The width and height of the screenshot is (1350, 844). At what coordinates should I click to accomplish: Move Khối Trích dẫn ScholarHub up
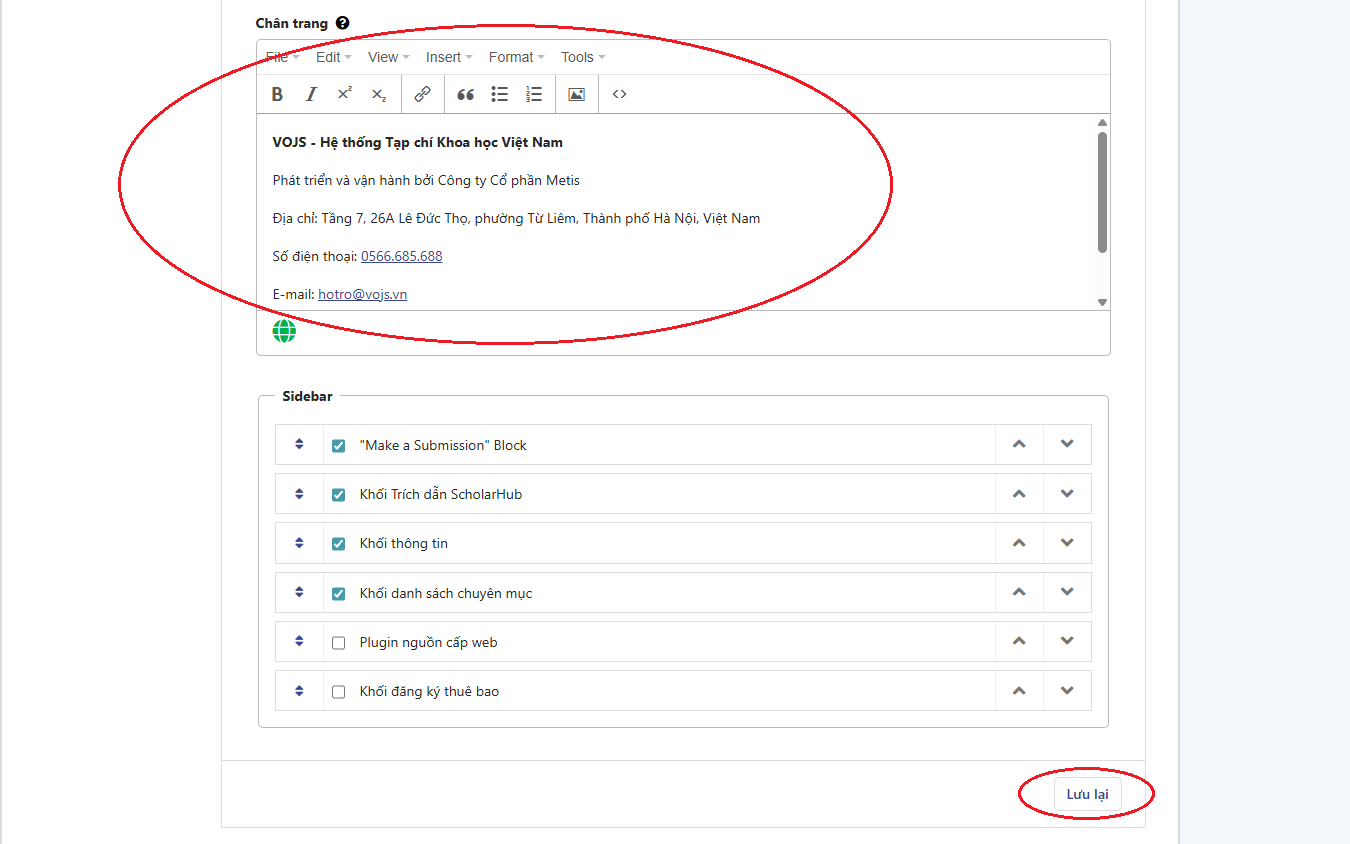[1019, 494]
